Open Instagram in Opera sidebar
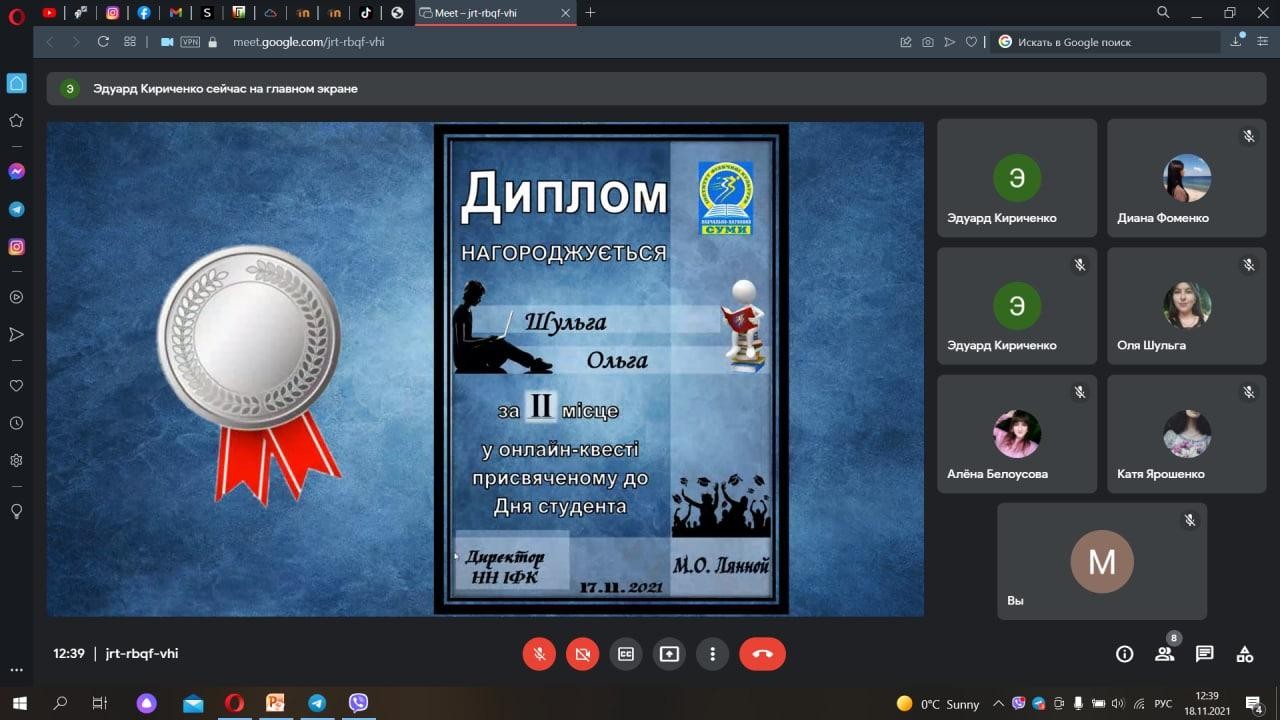The height and width of the screenshot is (720, 1280). point(16,247)
